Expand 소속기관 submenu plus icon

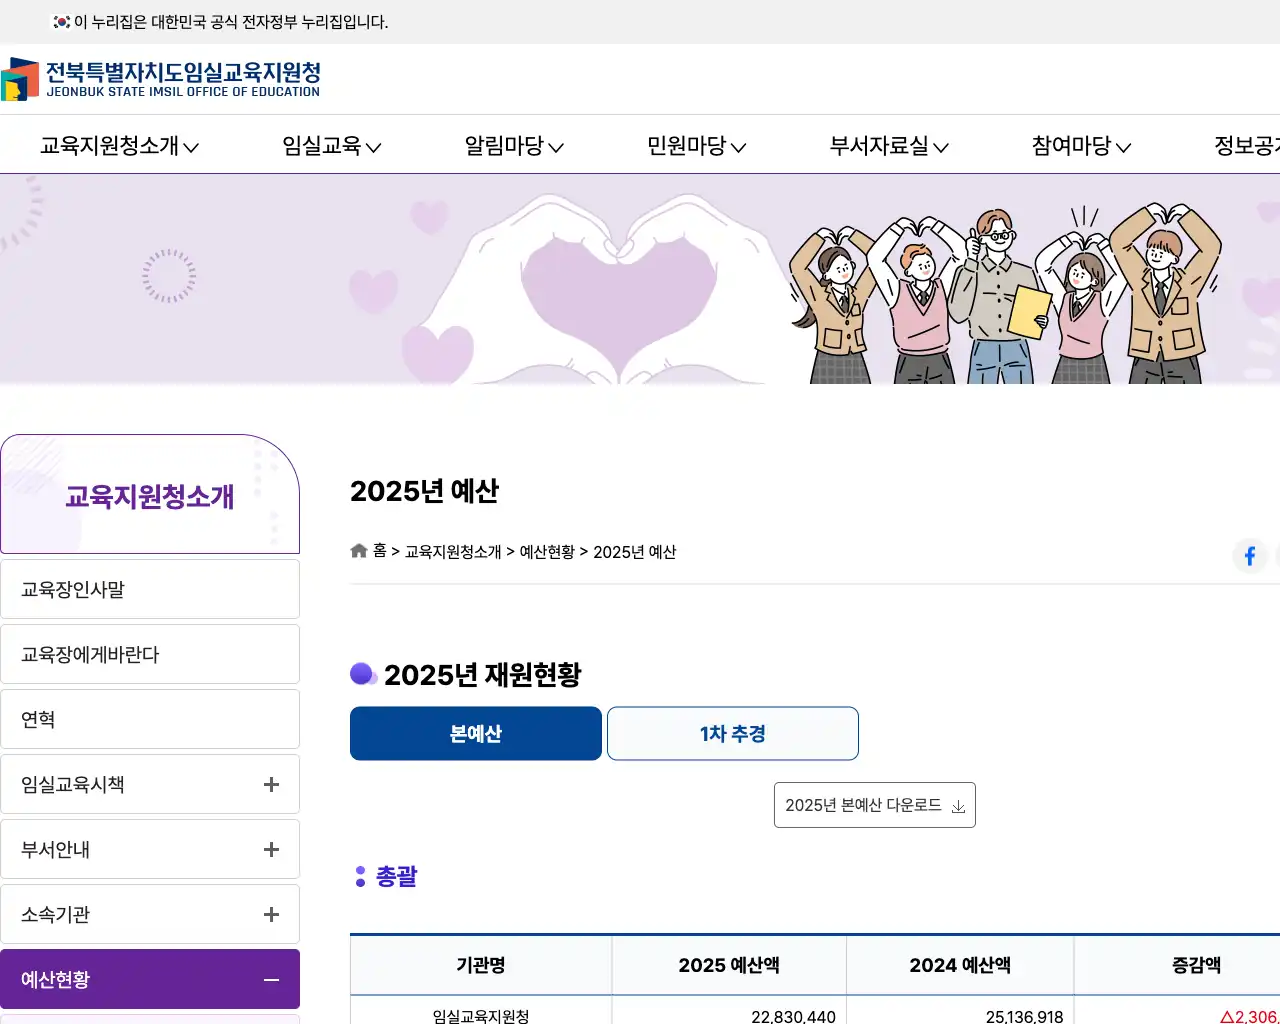click(271, 915)
